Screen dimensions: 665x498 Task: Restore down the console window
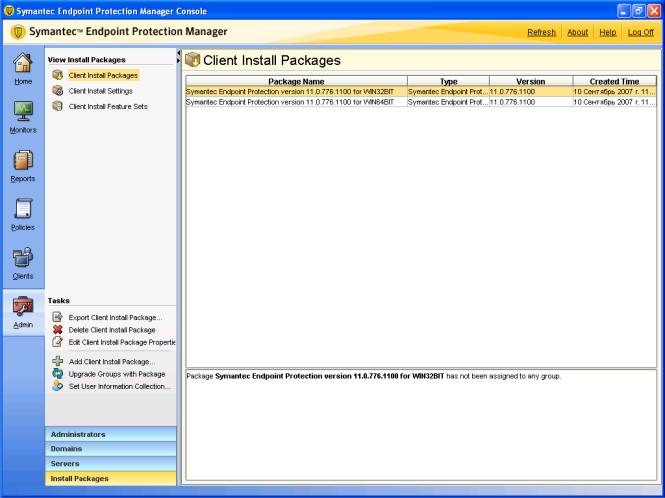[639, 11]
